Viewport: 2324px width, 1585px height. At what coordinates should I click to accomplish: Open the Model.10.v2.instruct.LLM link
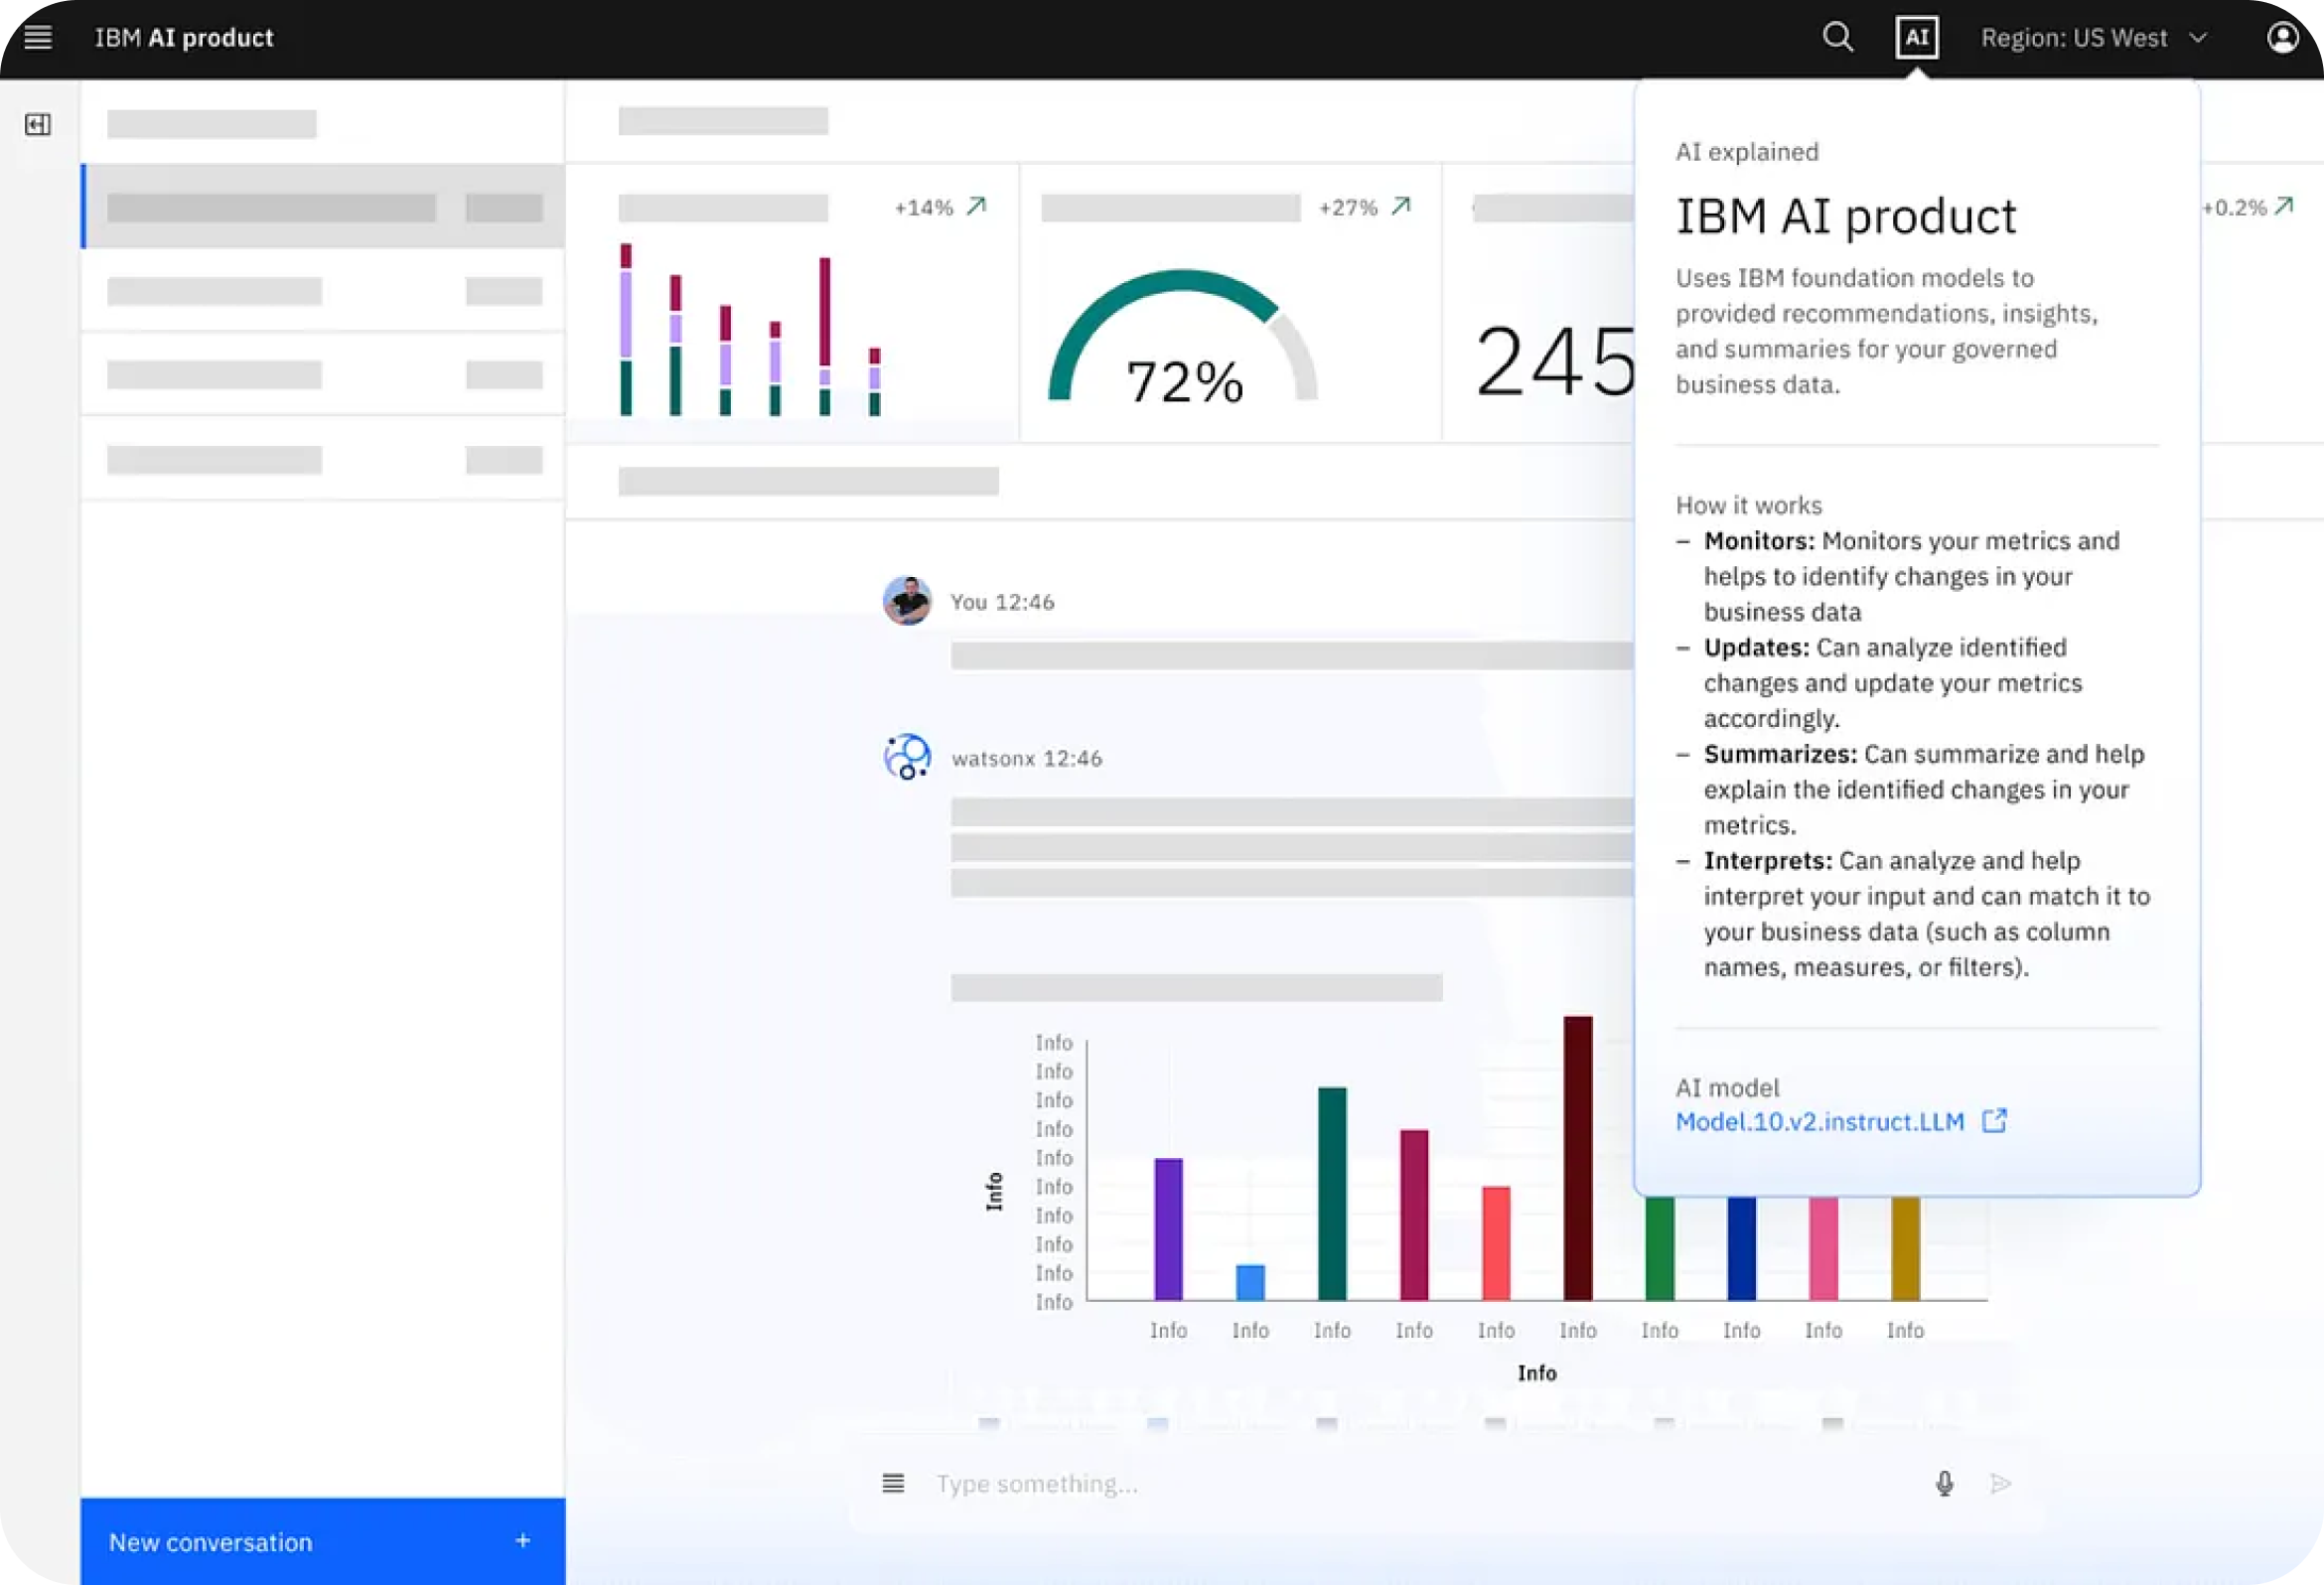coord(1819,1122)
